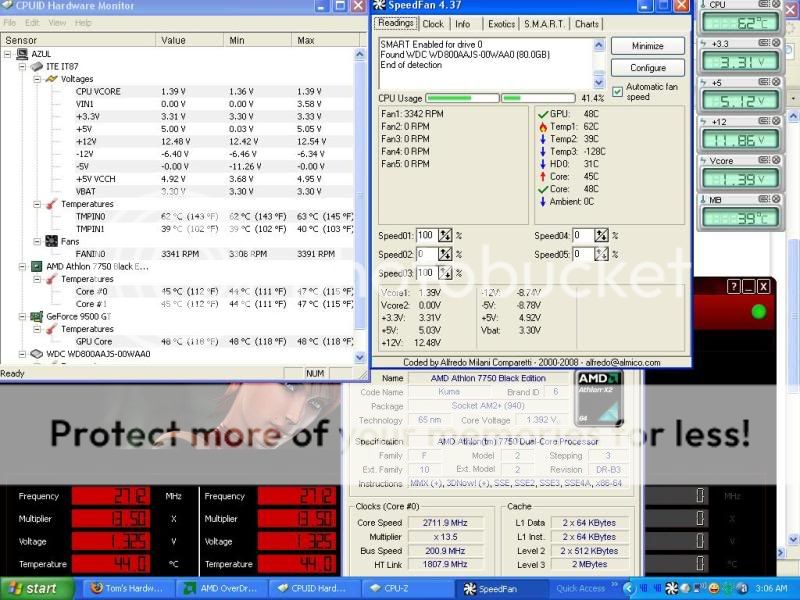This screenshot has height=600, width=800.
Task: Select the TMPIN0 temperature row
Action: [177, 216]
